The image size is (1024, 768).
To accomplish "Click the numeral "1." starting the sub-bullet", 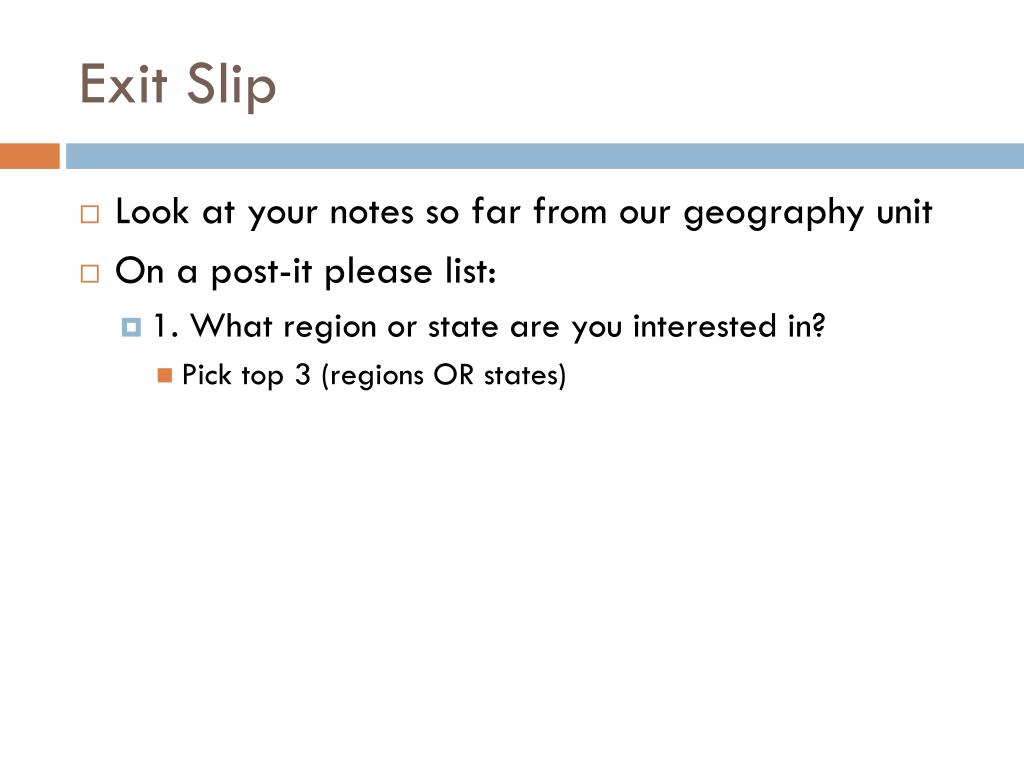I will click(166, 326).
